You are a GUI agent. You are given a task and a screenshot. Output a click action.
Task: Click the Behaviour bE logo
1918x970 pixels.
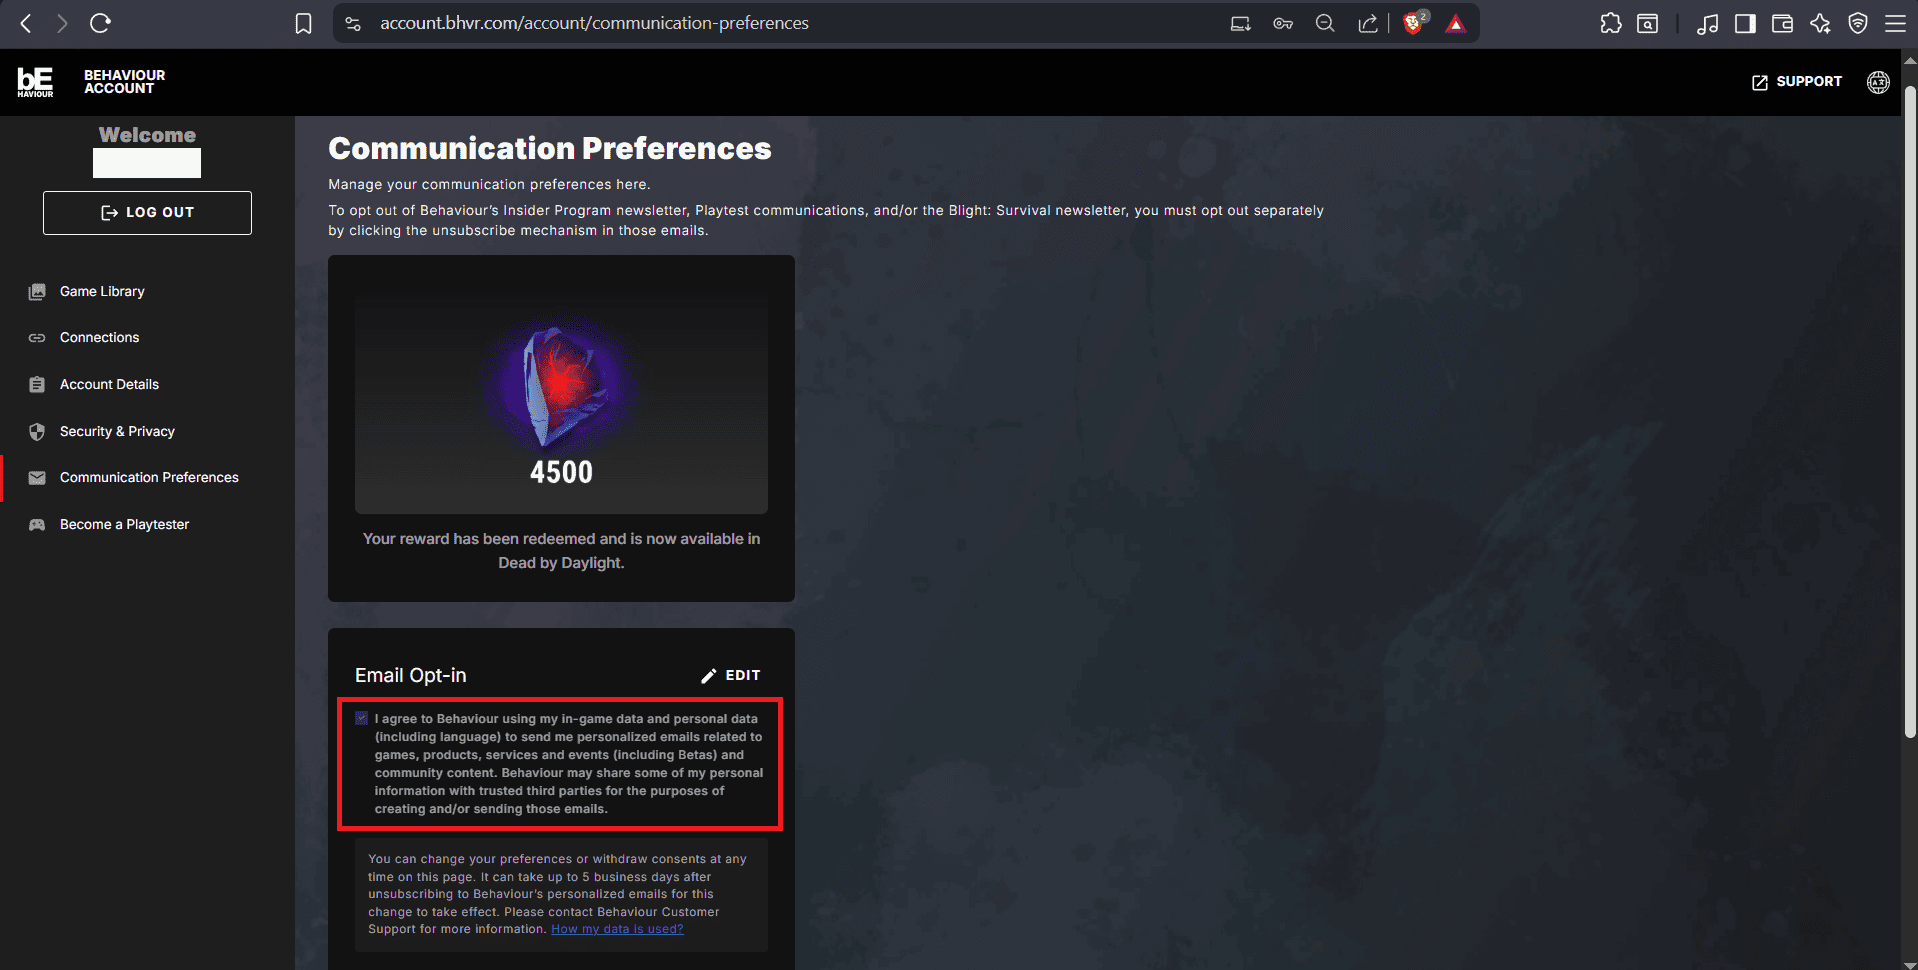35,82
